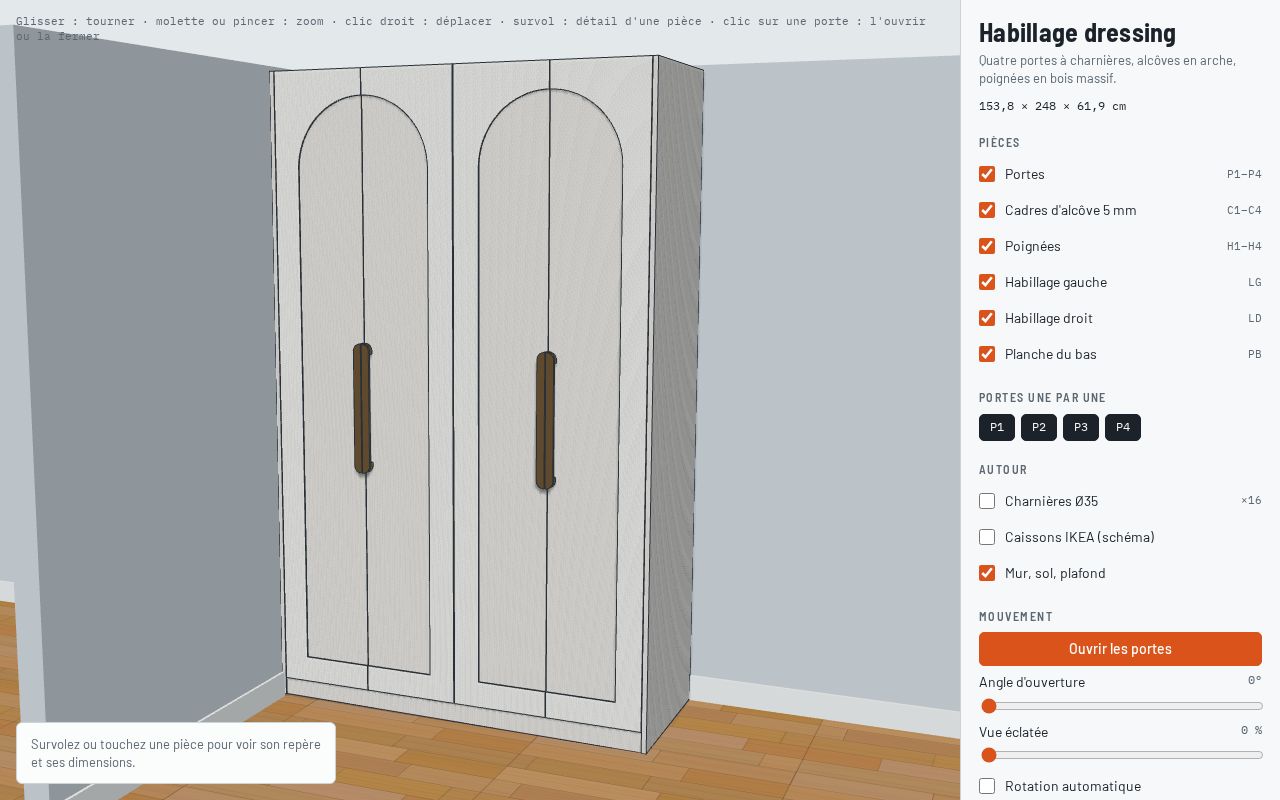The image size is (1280, 800).
Task: Select door button P1
Action: point(997,427)
